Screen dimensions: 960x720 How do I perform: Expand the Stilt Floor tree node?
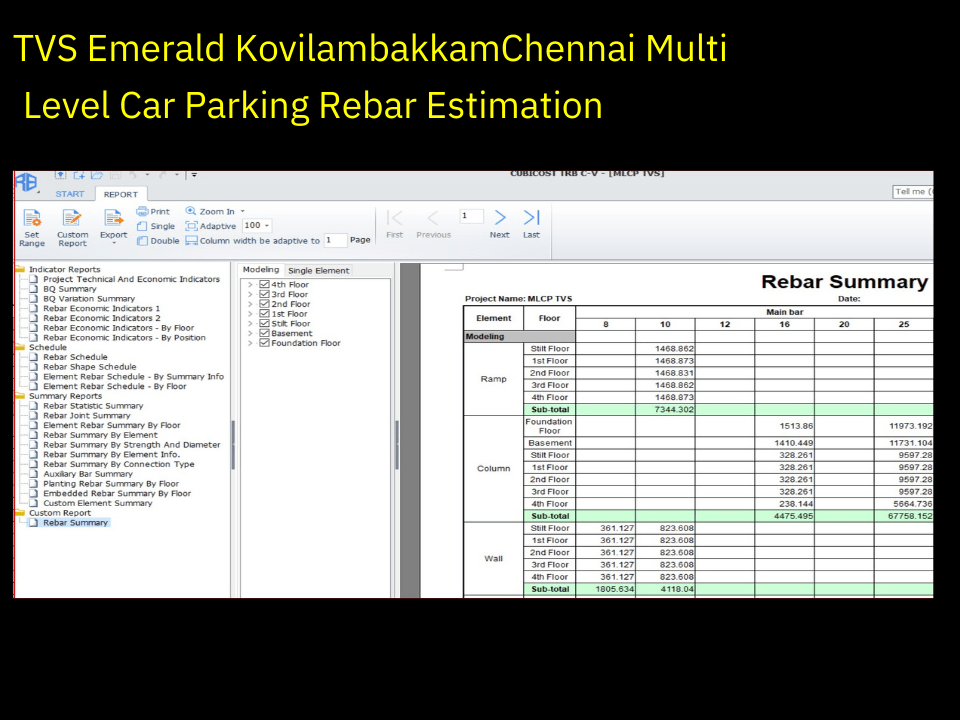click(250, 324)
